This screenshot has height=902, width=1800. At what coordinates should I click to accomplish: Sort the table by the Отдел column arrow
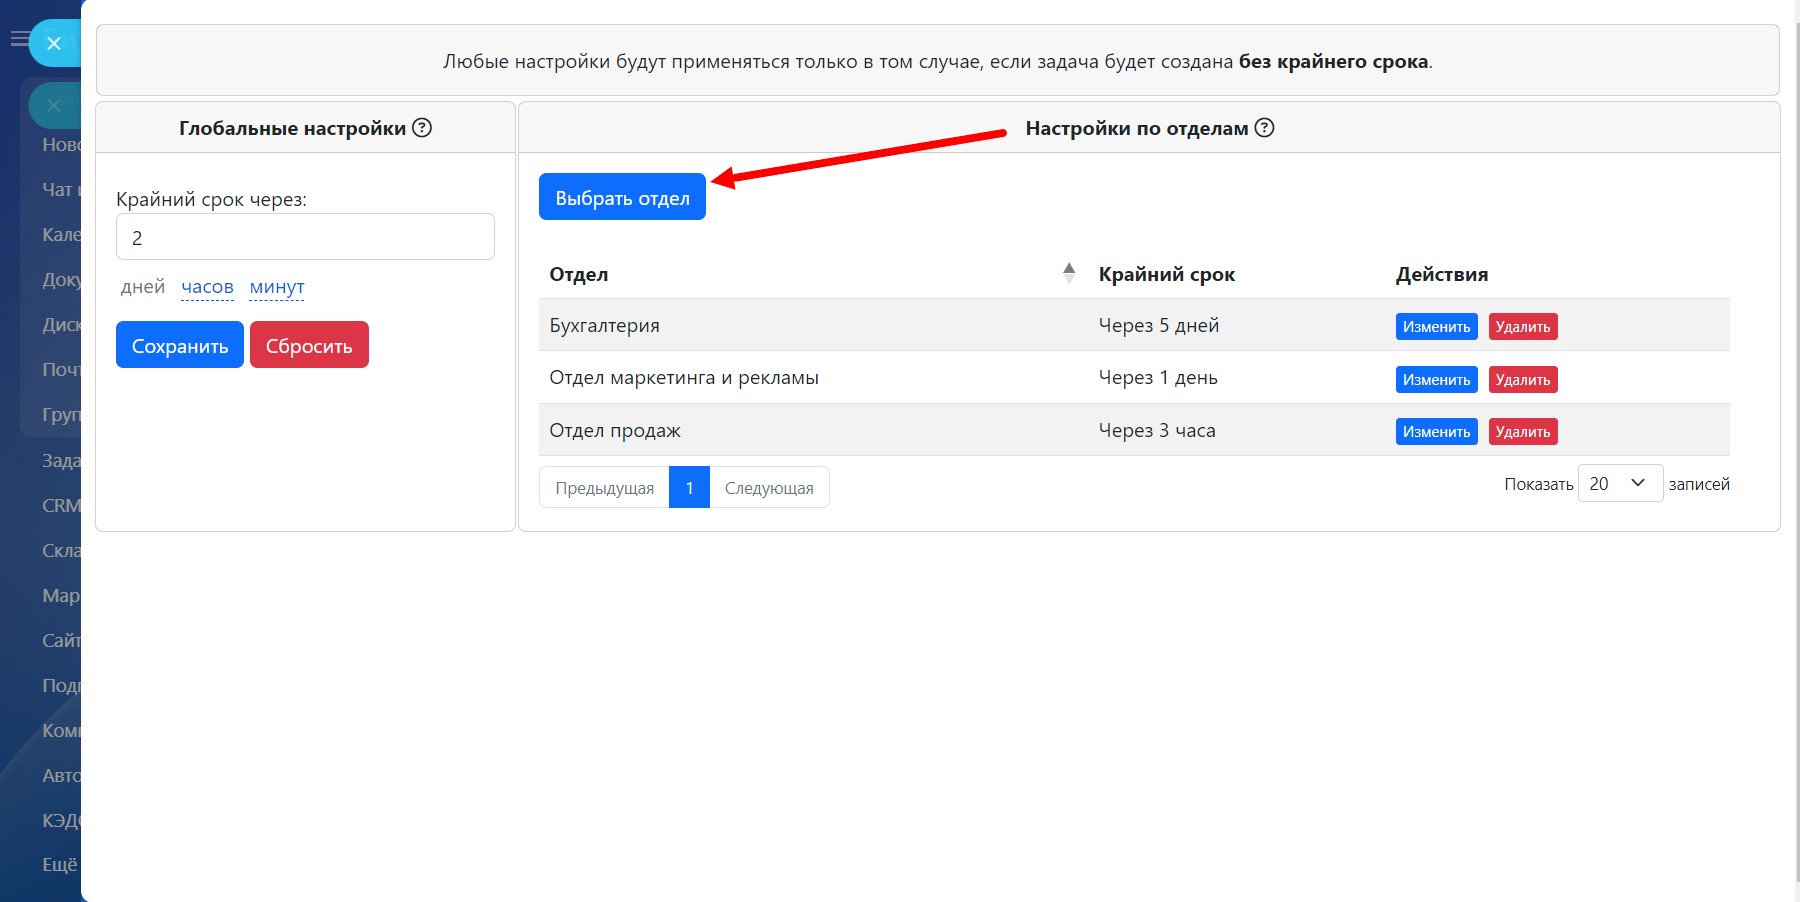tap(1069, 273)
